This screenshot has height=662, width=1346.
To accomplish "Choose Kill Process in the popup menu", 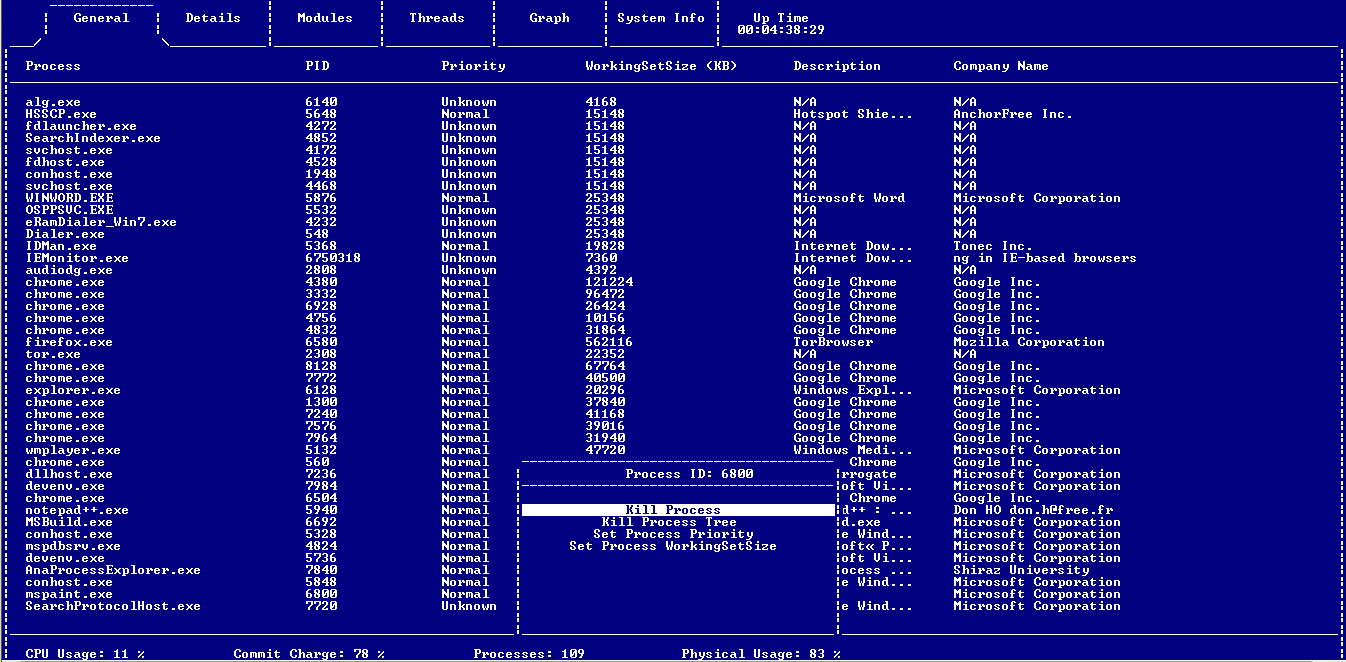I will (677, 510).
